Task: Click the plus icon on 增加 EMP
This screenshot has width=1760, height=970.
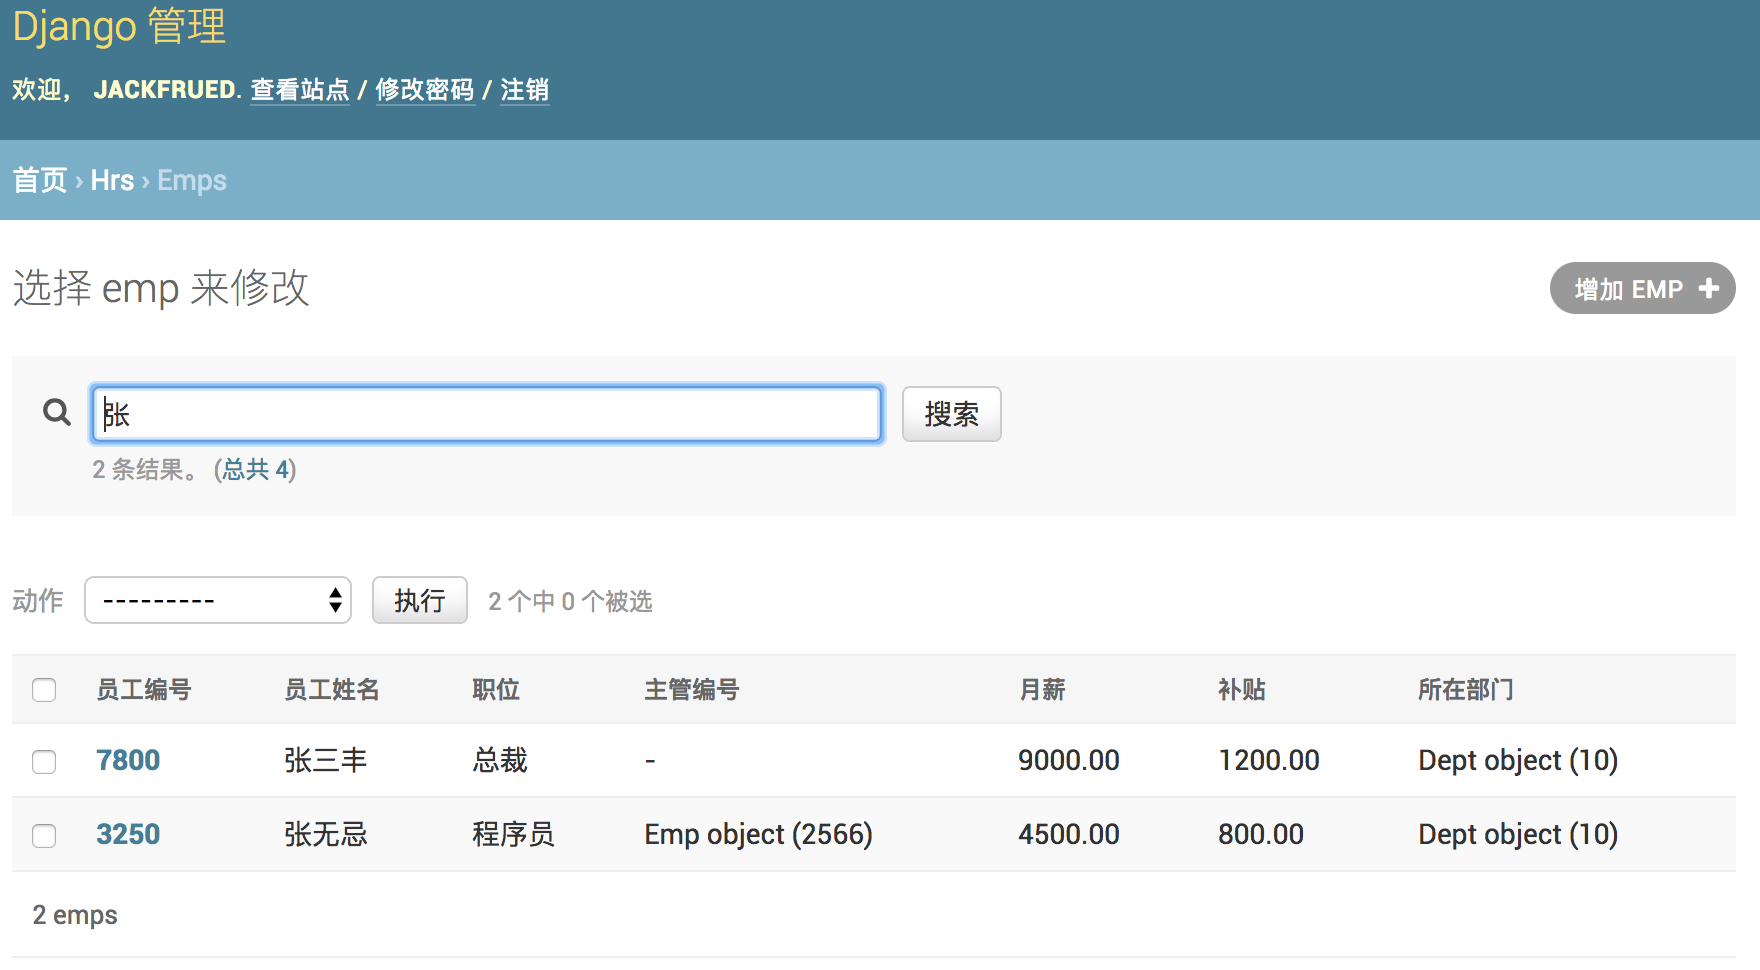Action: (x=1709, y=289)
